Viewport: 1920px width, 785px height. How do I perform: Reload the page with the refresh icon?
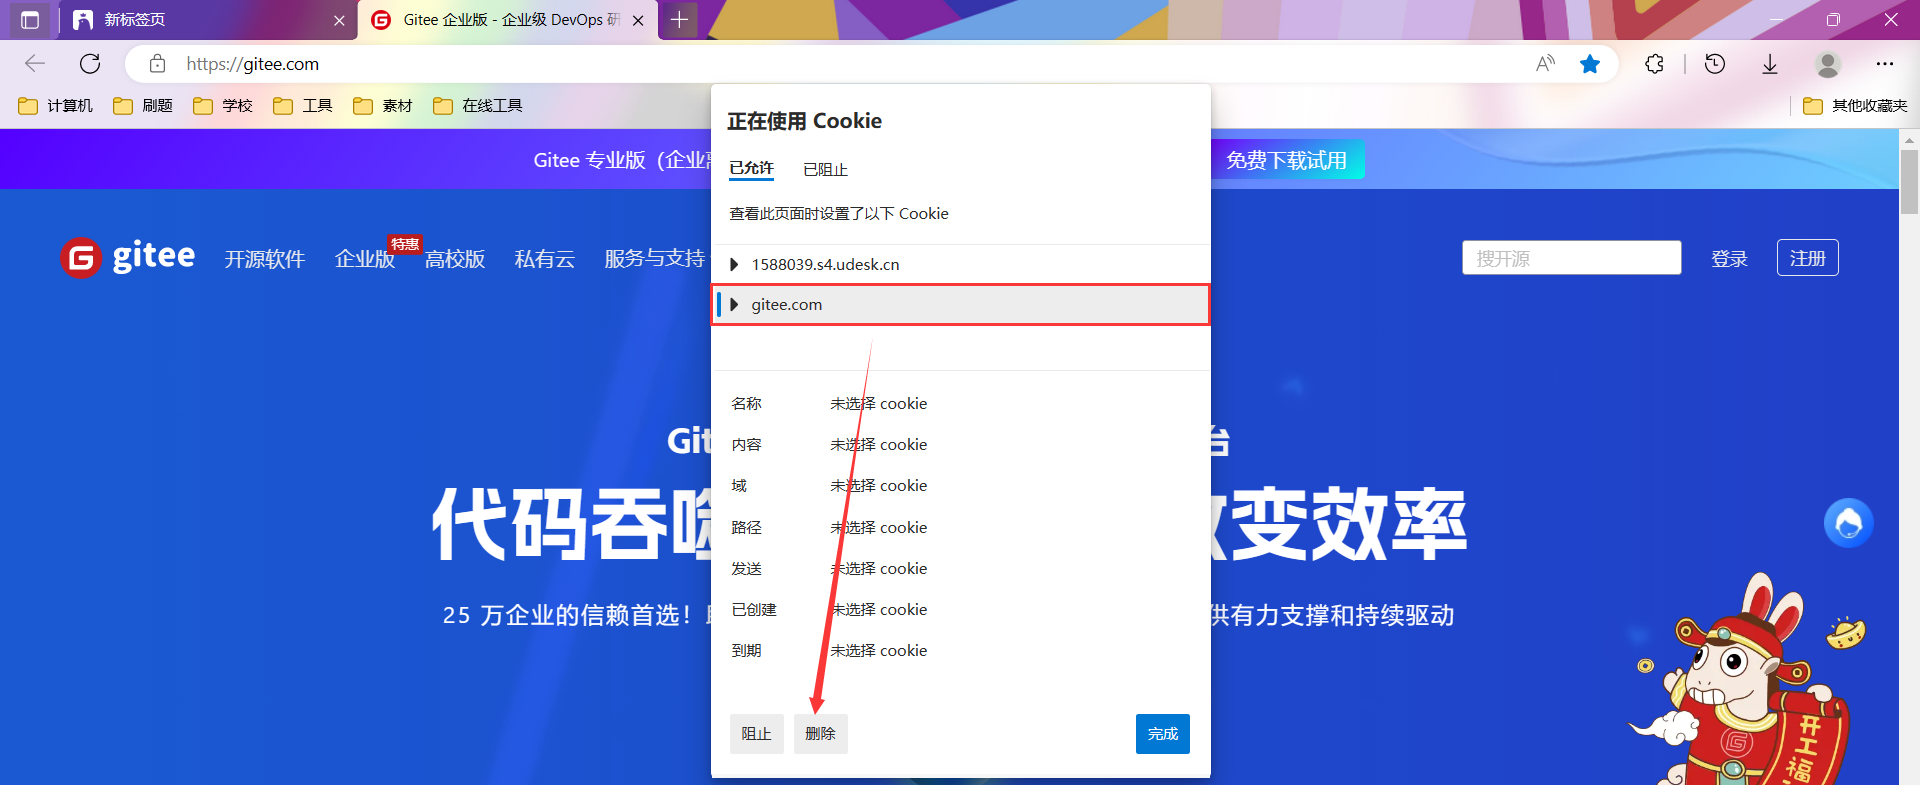click(90, 64)
